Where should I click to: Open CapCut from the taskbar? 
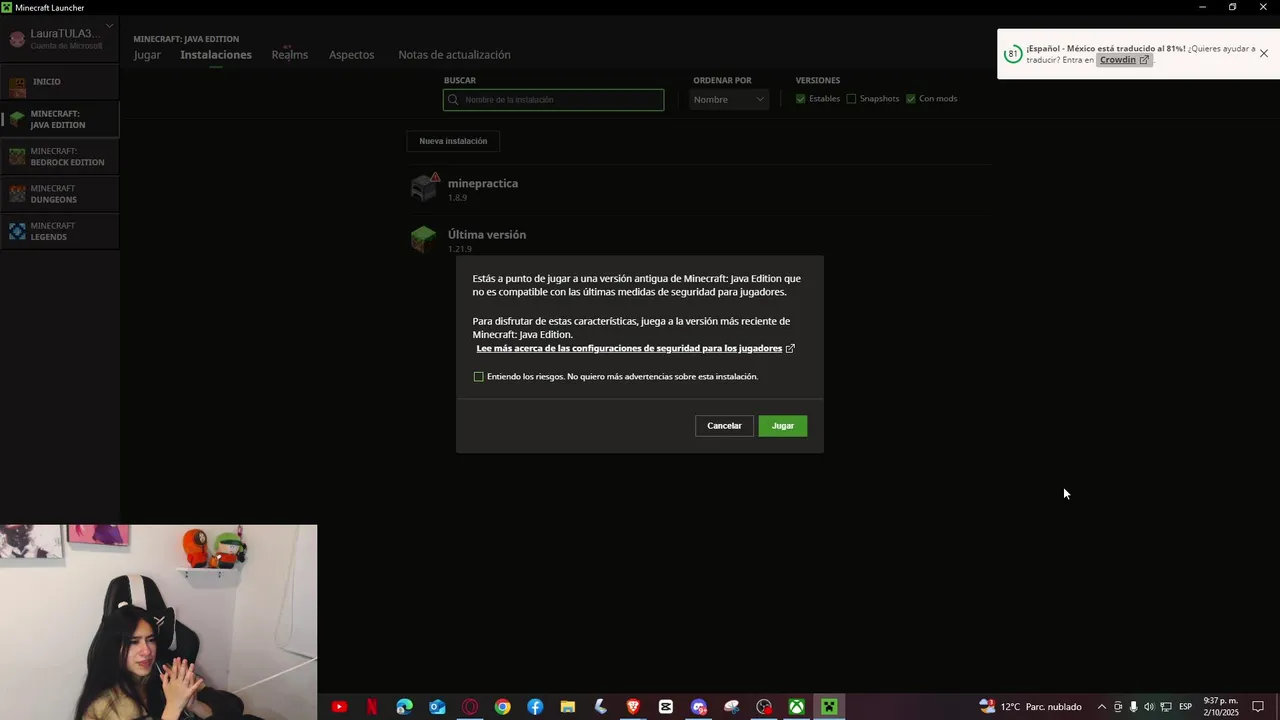tap(666, 707)
